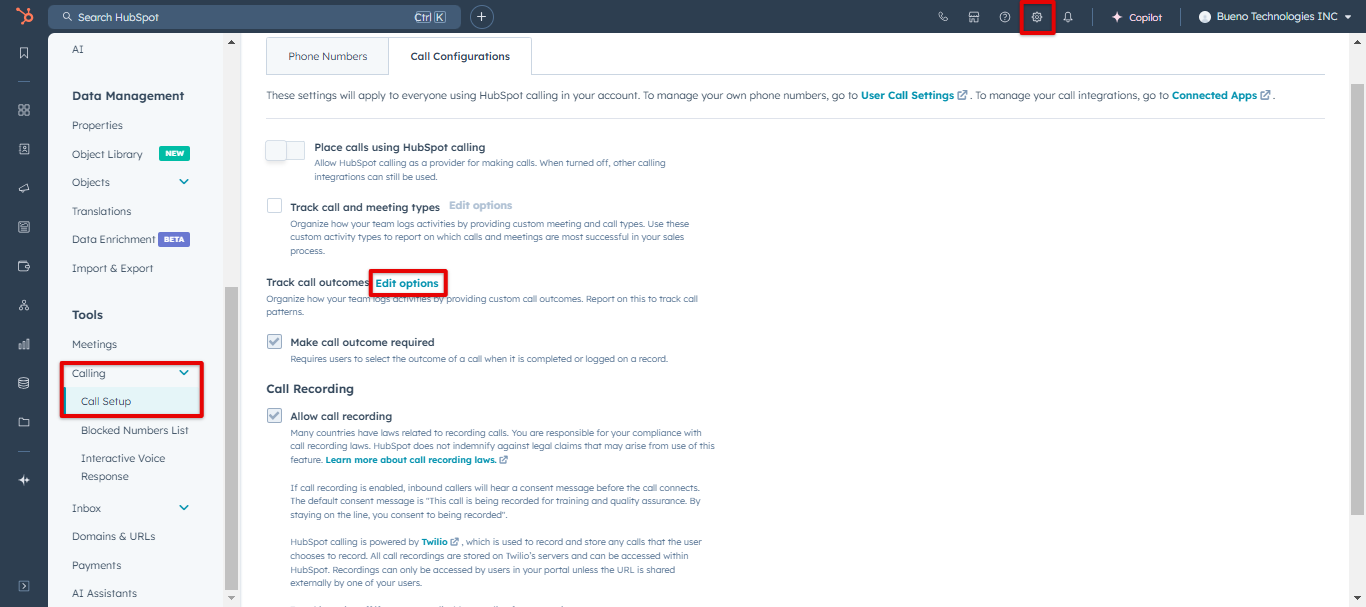This screenshot has height=607, width=1366.
Task: Click the main page vertical scrollbar
Action: (1357, 300)
